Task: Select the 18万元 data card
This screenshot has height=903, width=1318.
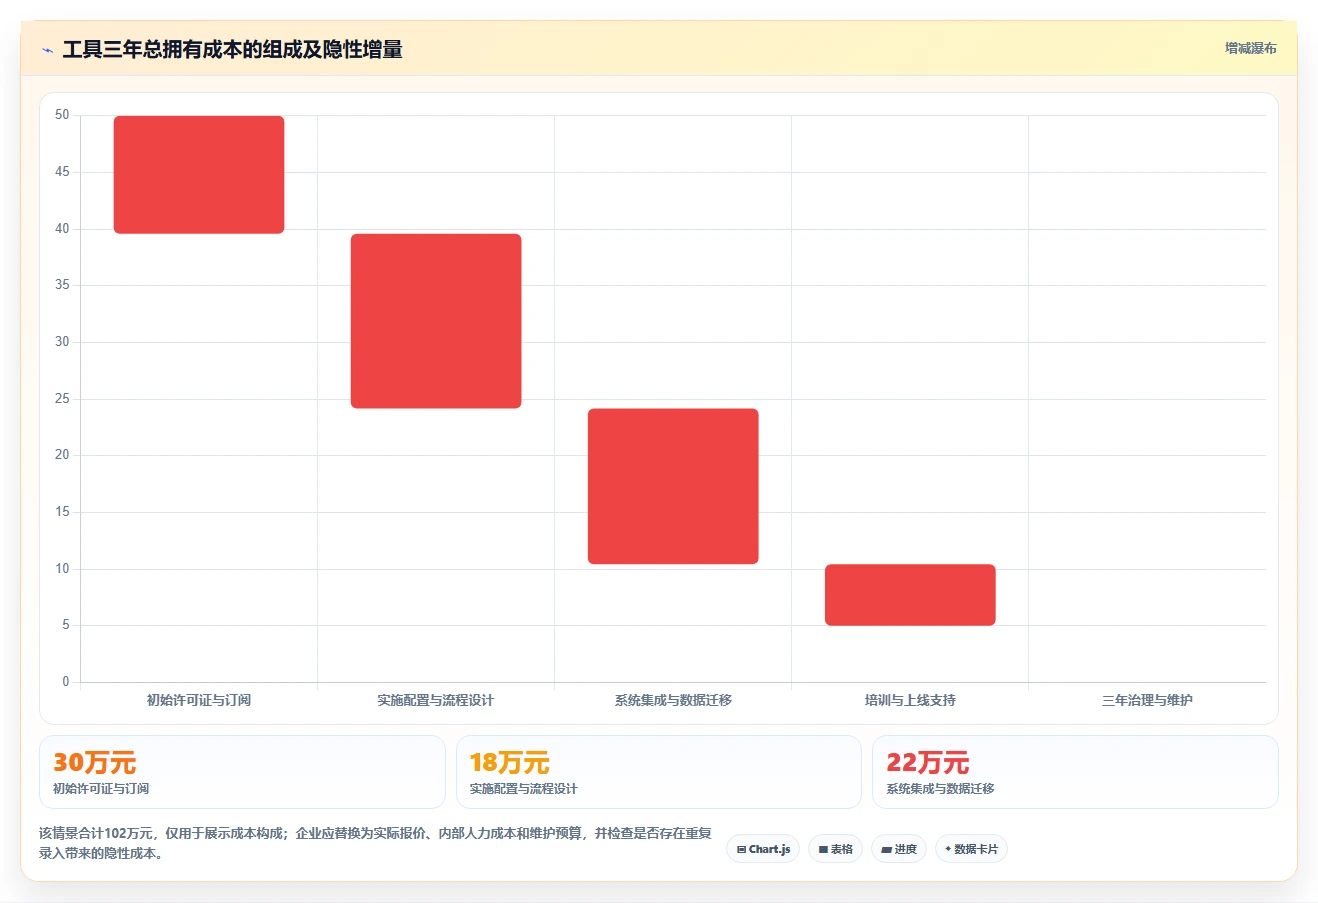Action: pyautogui.click(x=658, y=772)
